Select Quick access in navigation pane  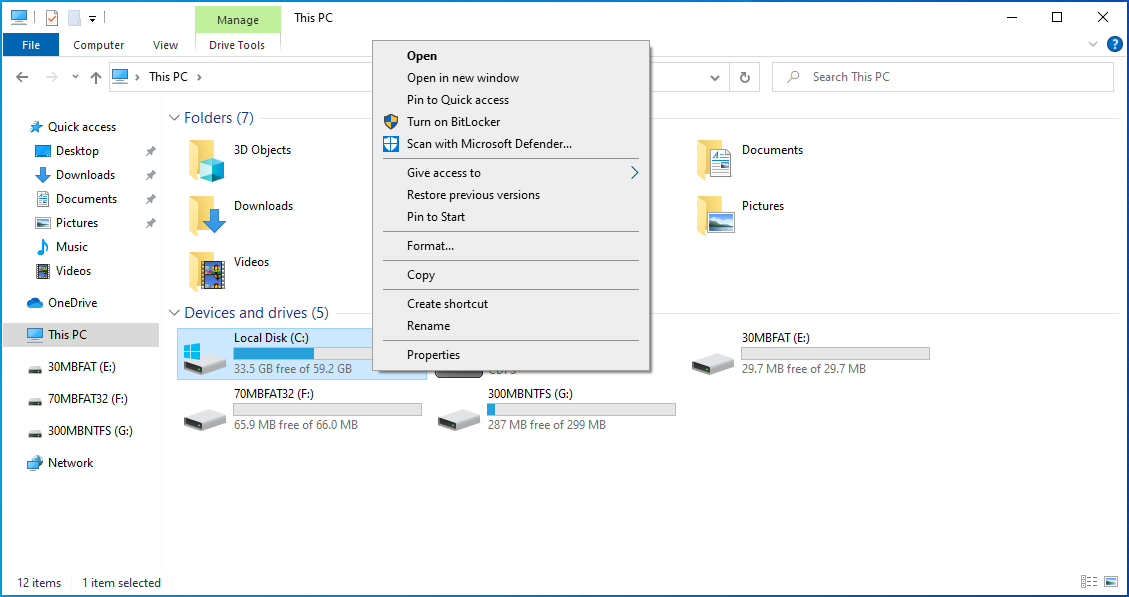tap(81, 127)
